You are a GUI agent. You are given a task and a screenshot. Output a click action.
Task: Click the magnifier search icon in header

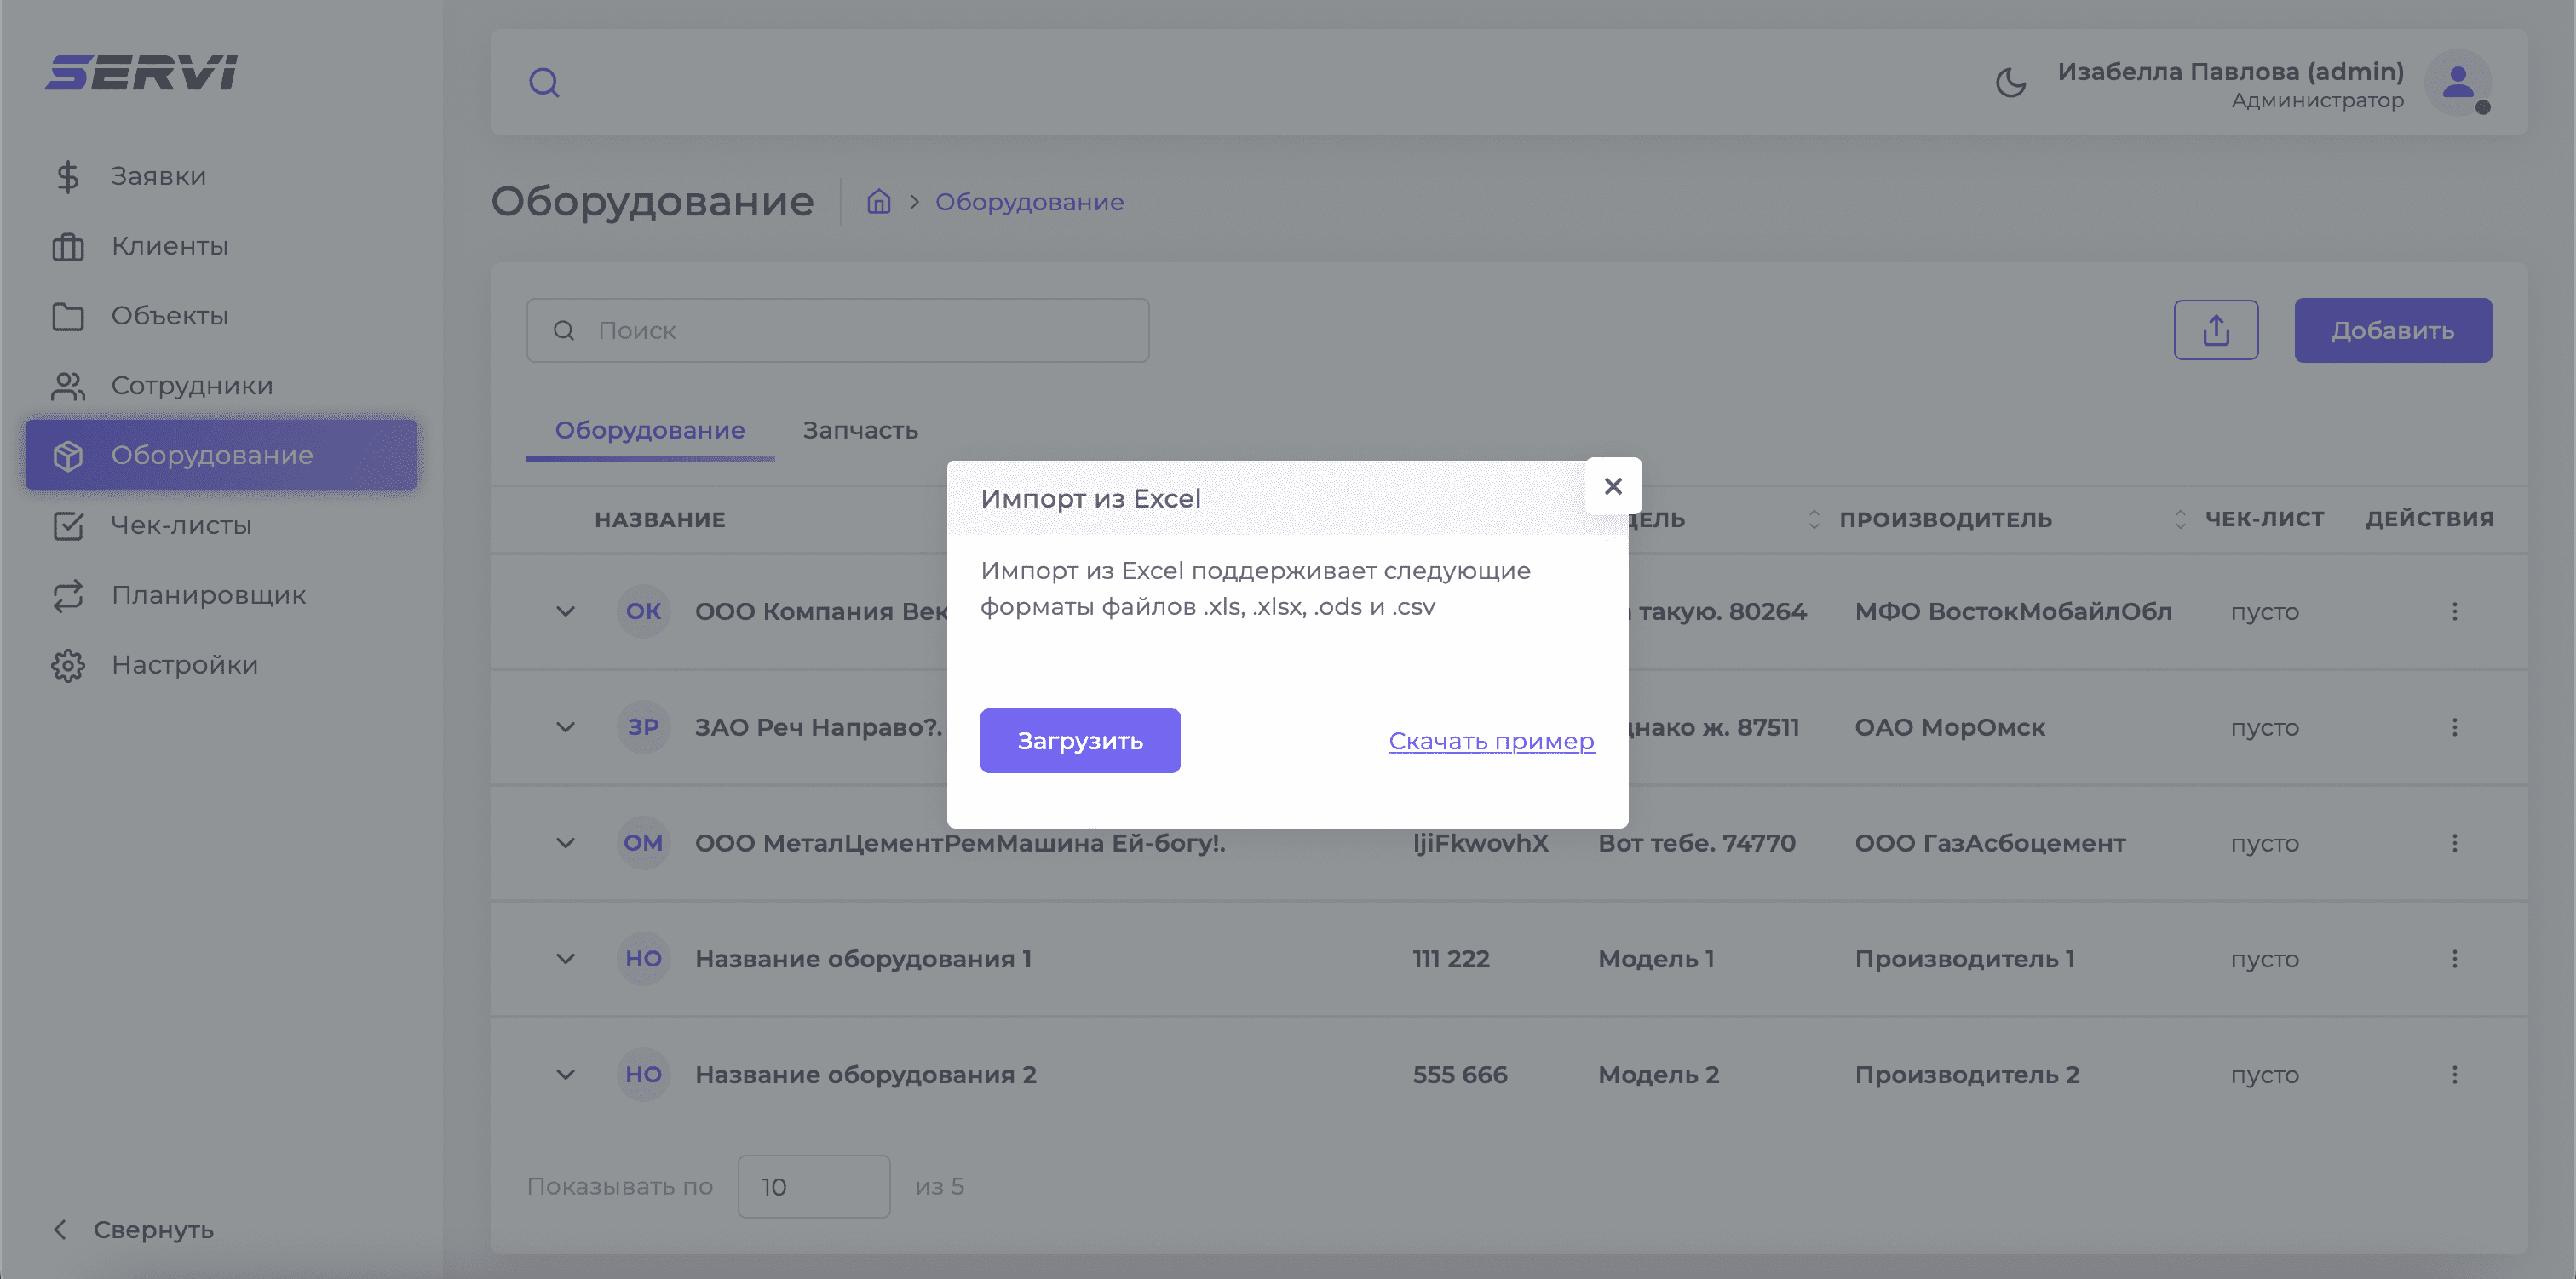click(x=544, y=82)
